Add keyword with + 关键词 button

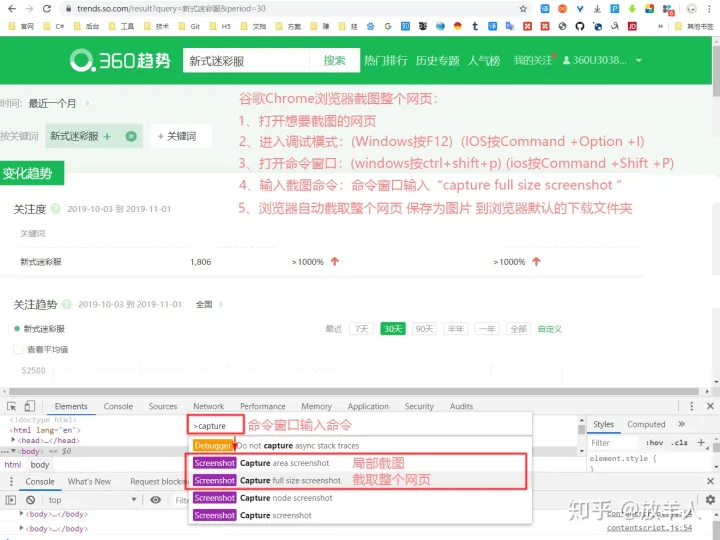[x=180, y=136]
